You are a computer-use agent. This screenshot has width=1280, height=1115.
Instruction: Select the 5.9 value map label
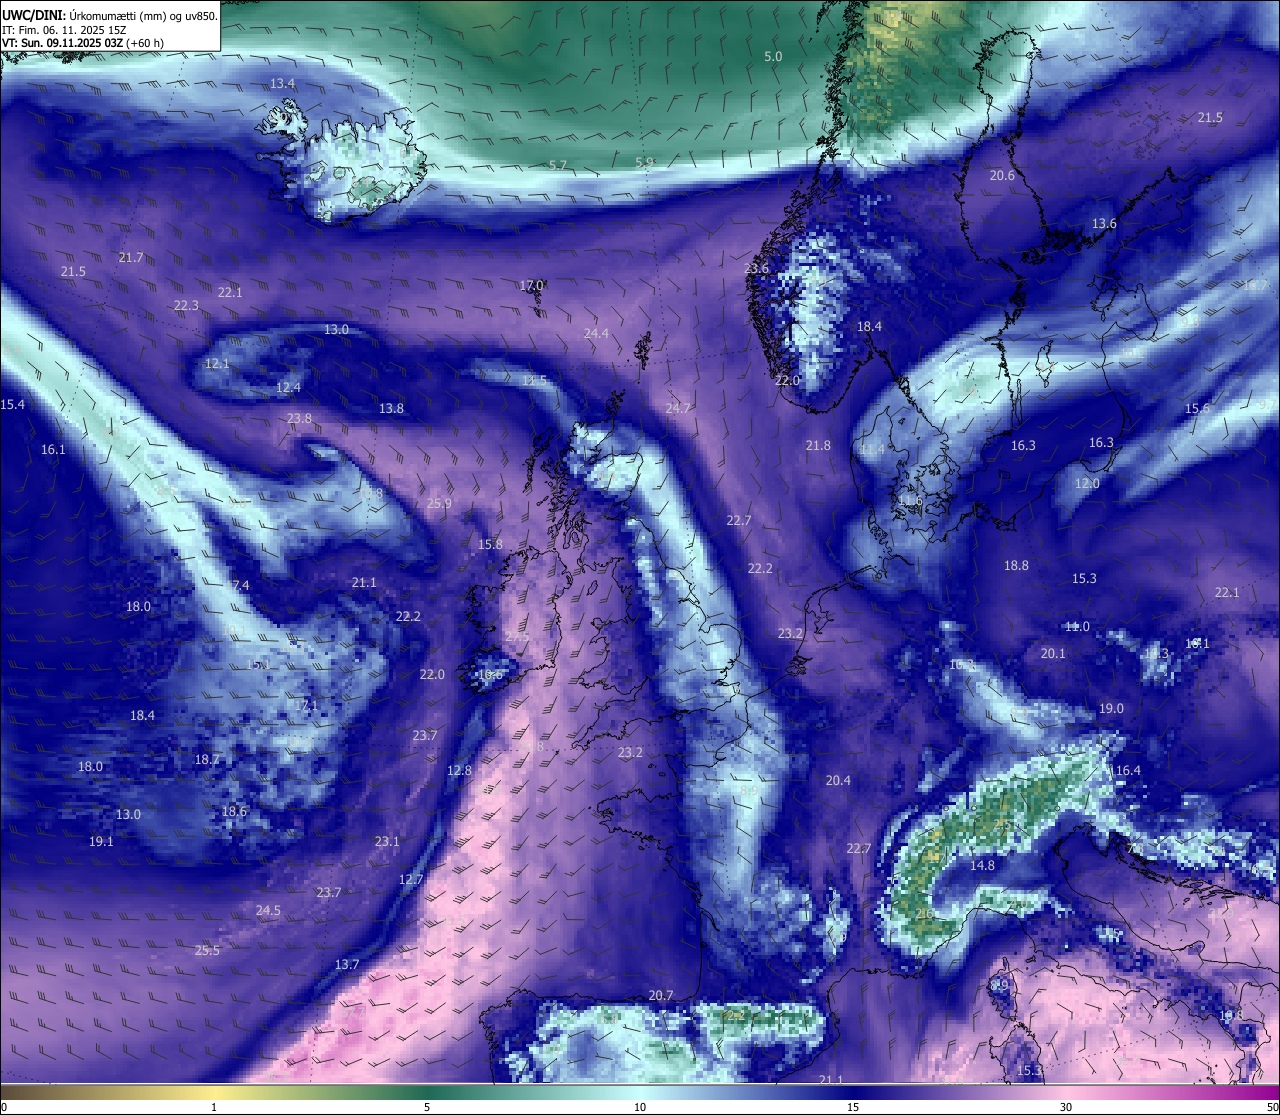coord(645,162)
